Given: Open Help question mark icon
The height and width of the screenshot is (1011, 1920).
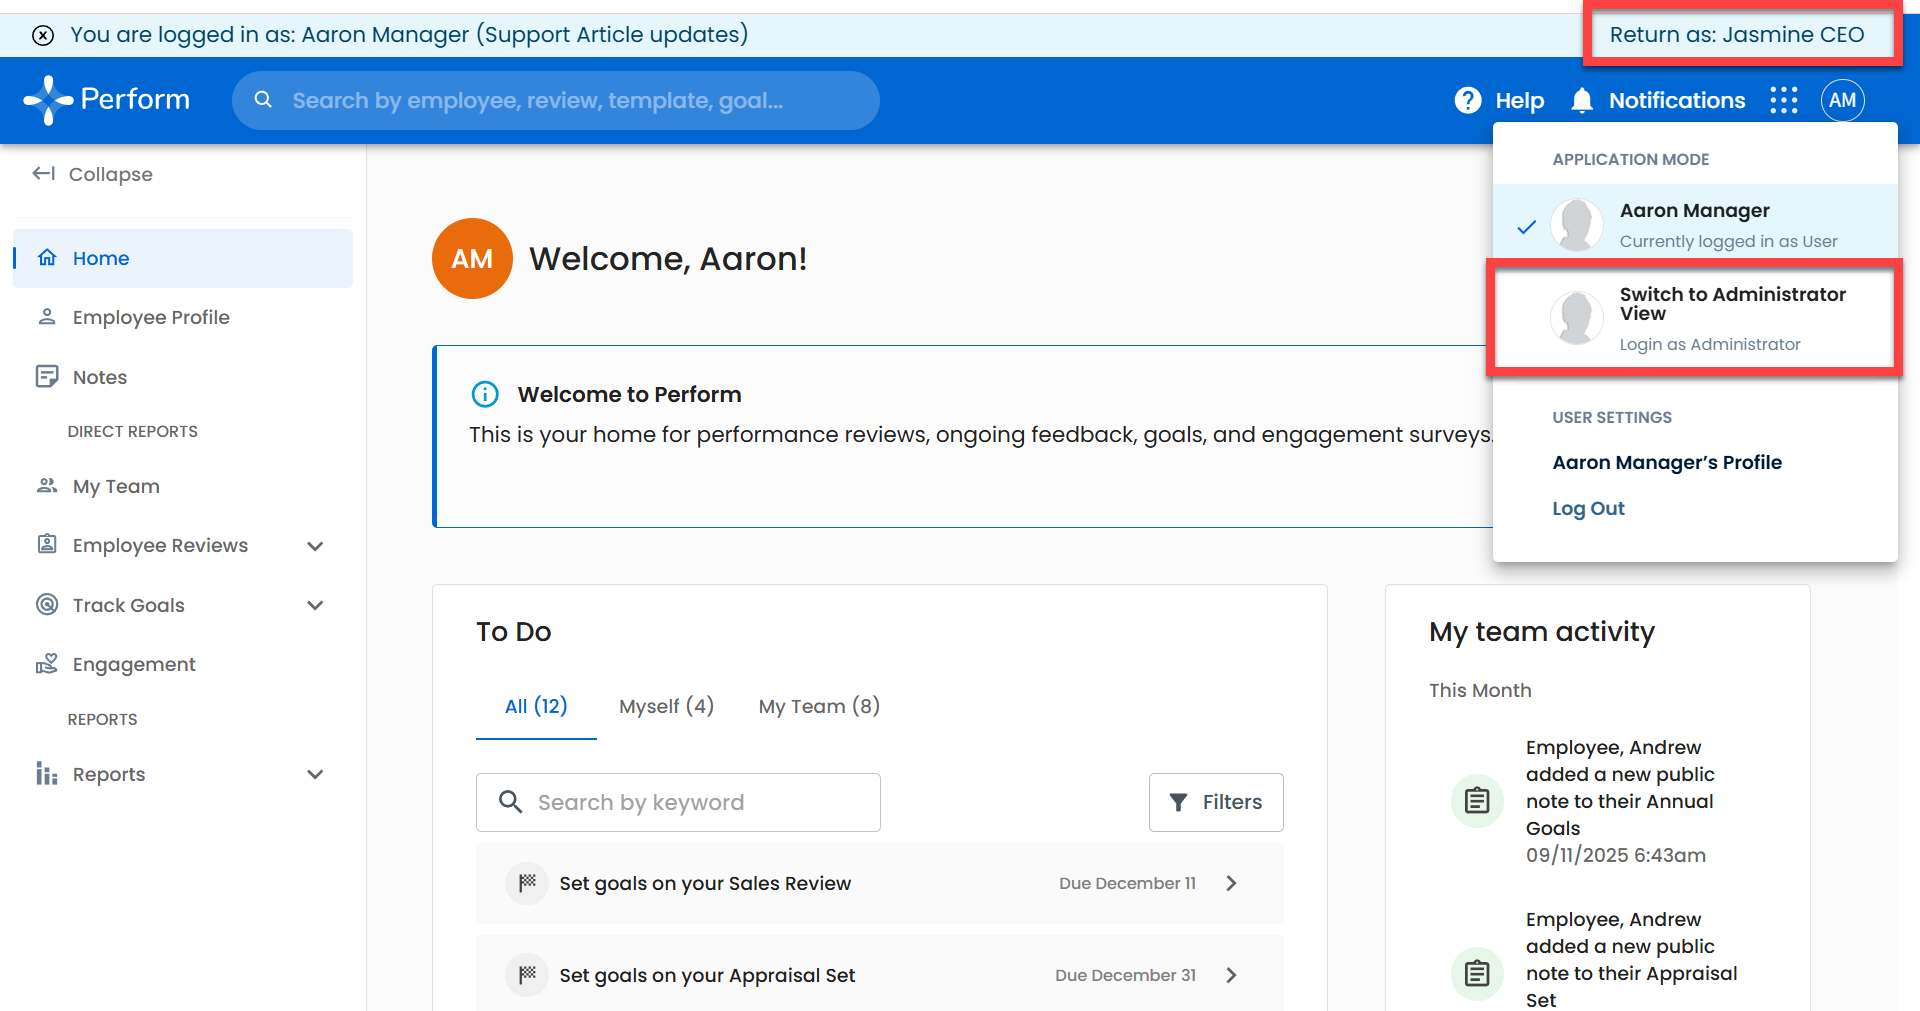Looking at the screenshot, I should [1468, 100].
